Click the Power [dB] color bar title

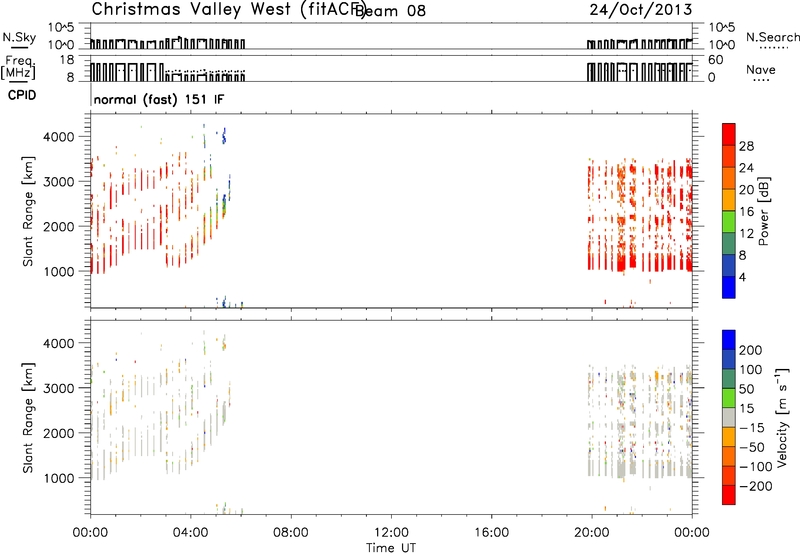pos(763,211)
